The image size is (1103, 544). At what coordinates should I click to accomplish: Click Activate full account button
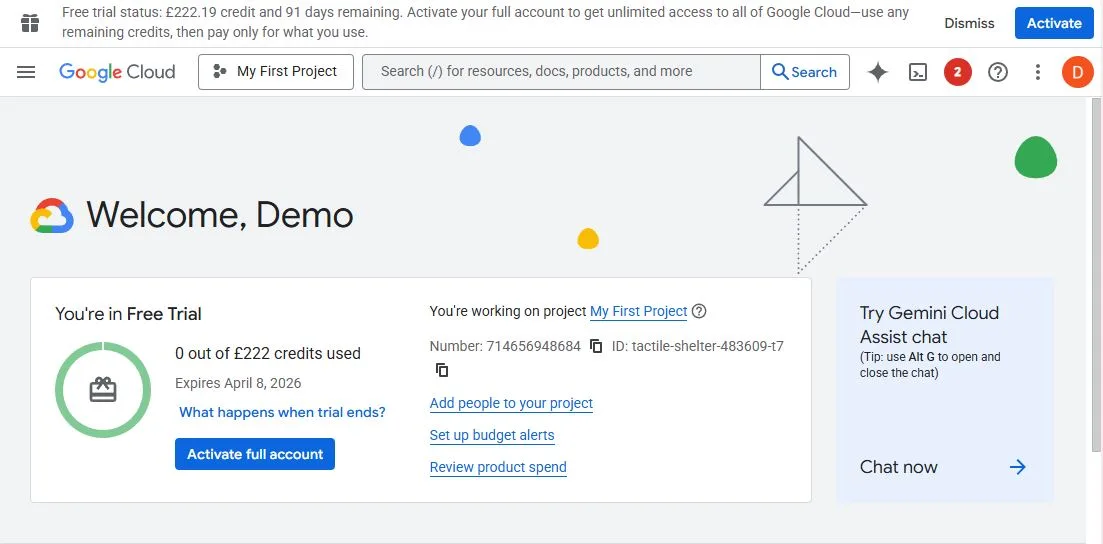(255, 454)
